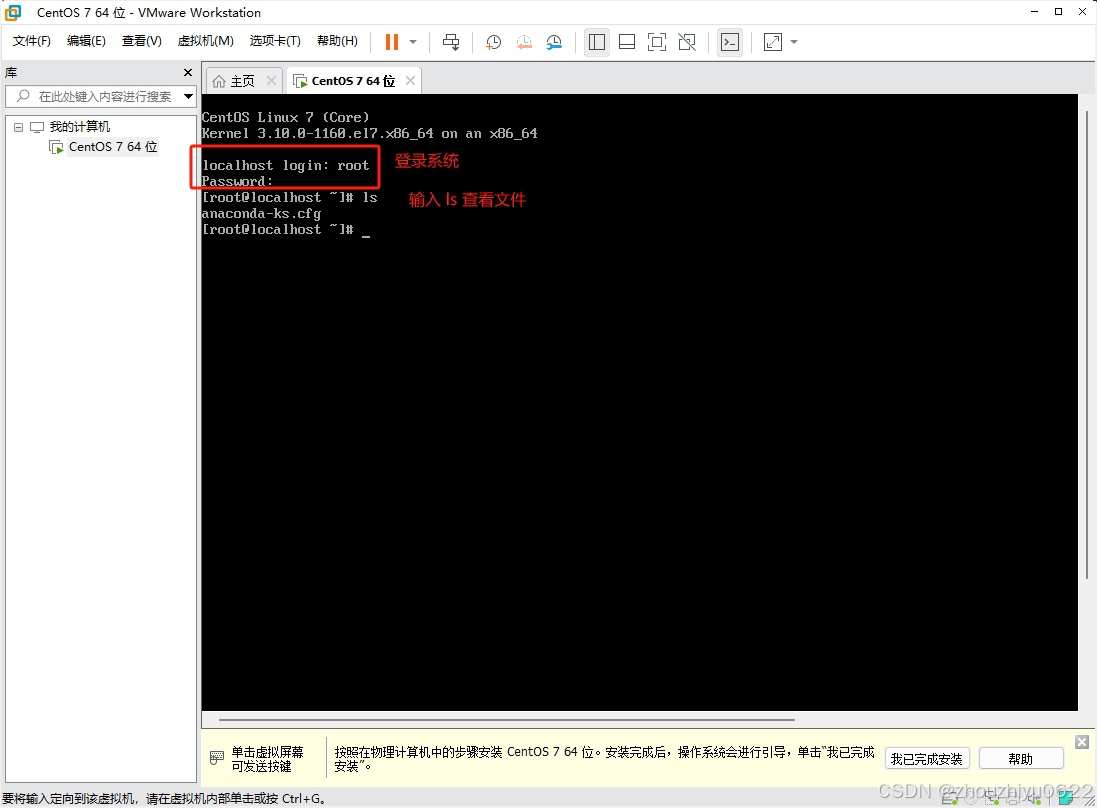This screenshot has width=1097, height=808.
Task: Select CentOS 7 64 位 in the library tree
Action: click(113, 147)
